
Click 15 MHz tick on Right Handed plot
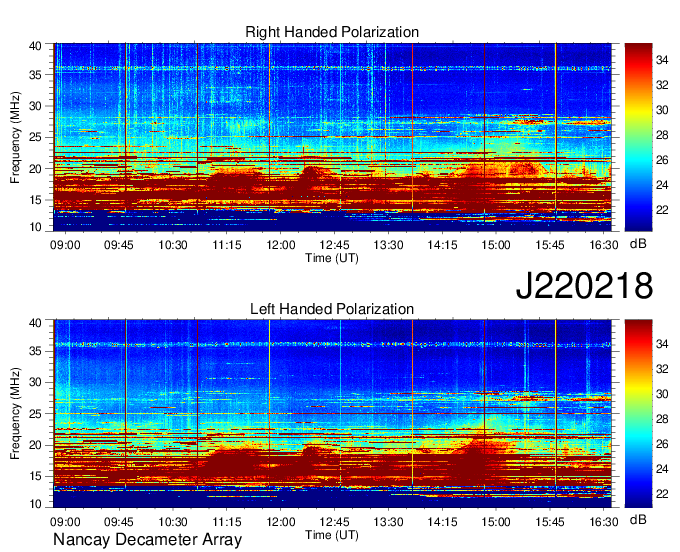click(x=36, y=200)
